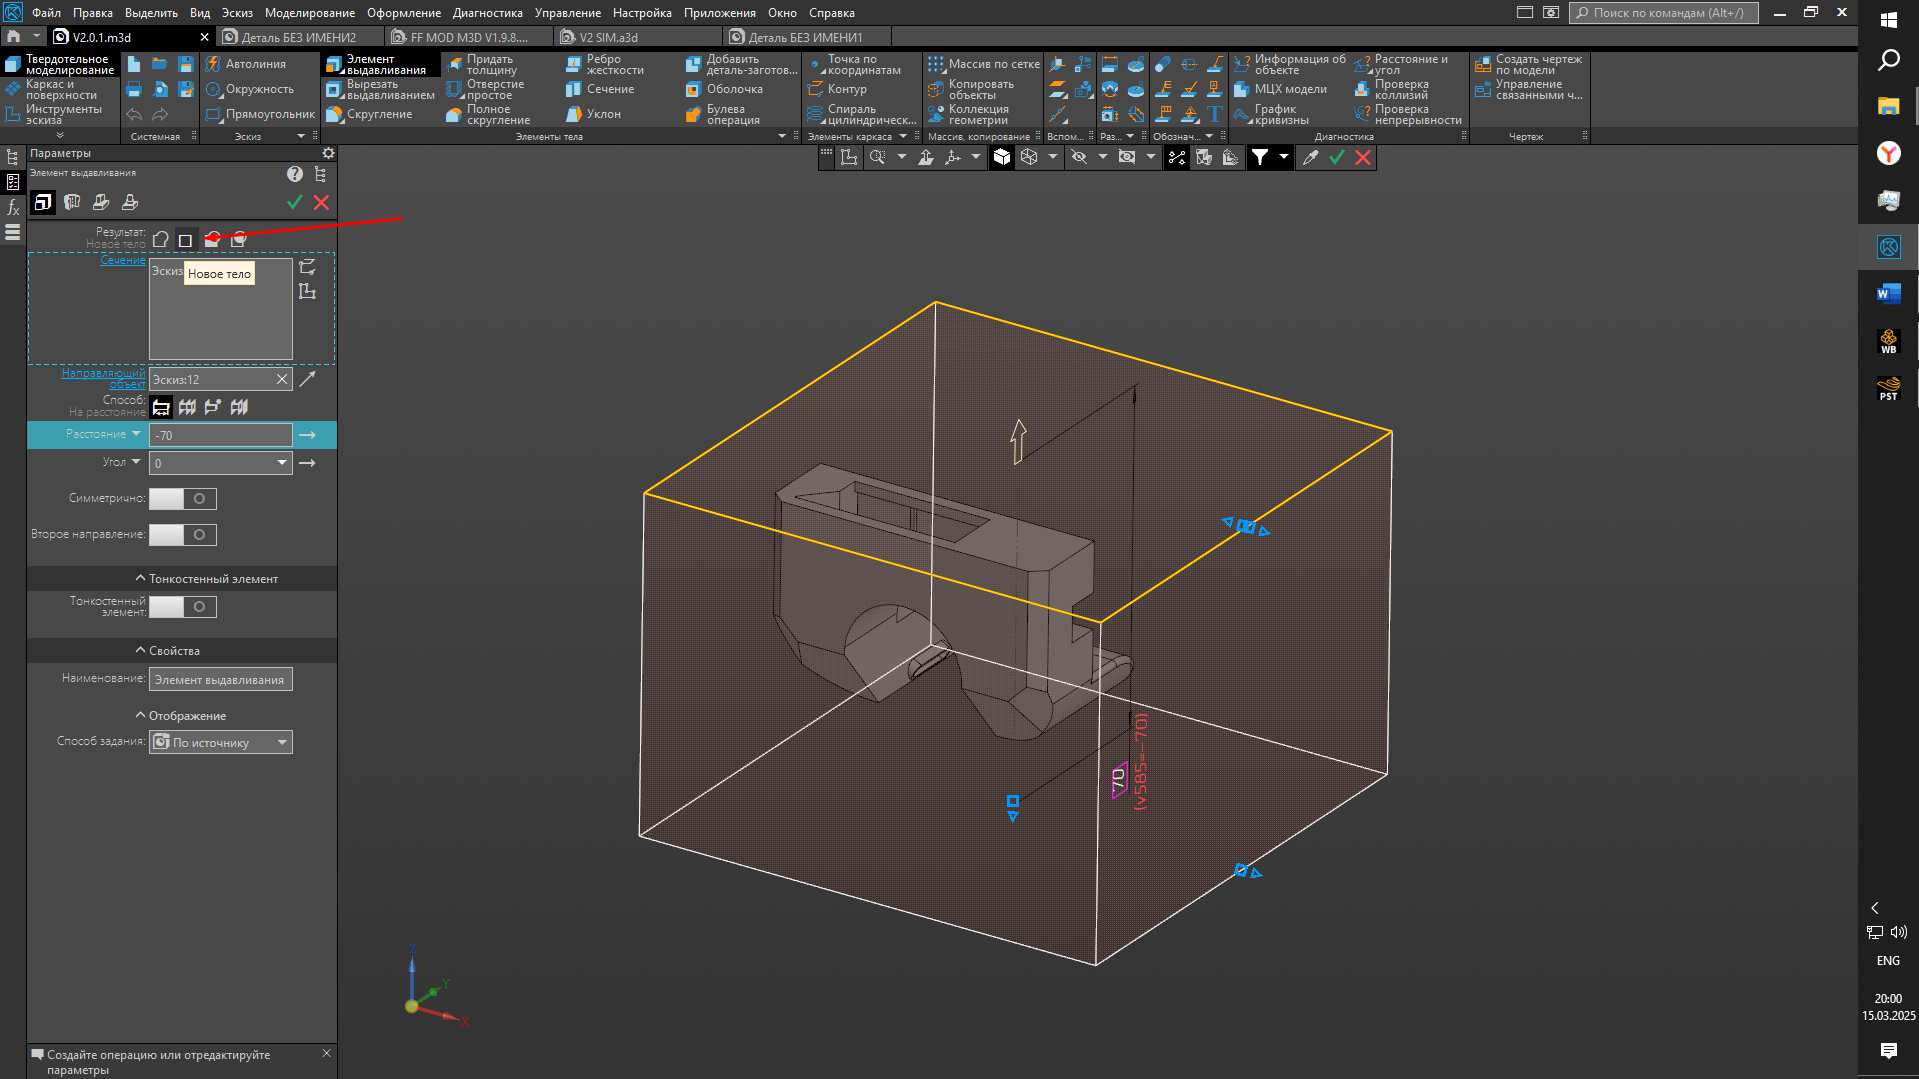Image resolution: width=1919 pixels, height=1079 pixels.
Task: Confirm operation with green check in Параметры
Action: [295, 202]
